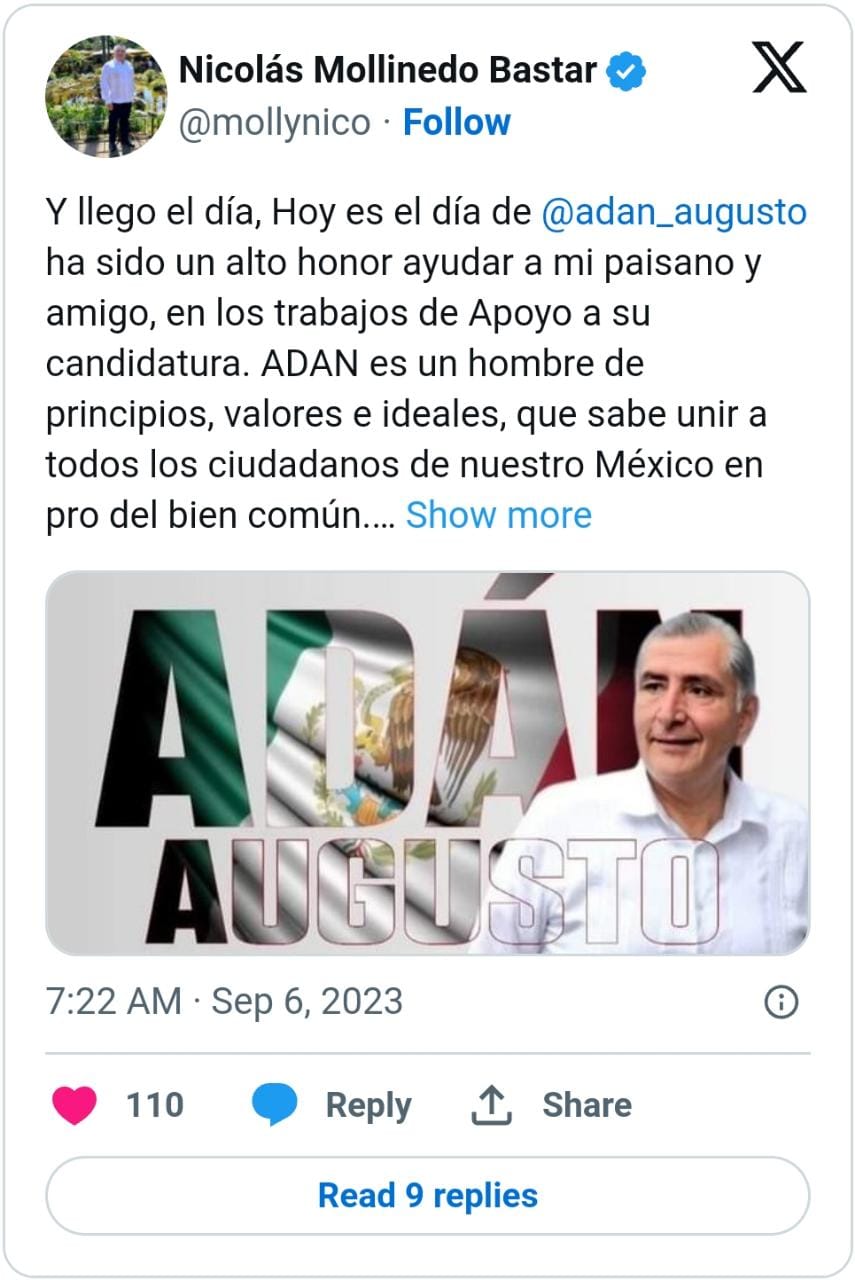
Task: Open the tweet info circle icon
Action: tap(781, 1002)
